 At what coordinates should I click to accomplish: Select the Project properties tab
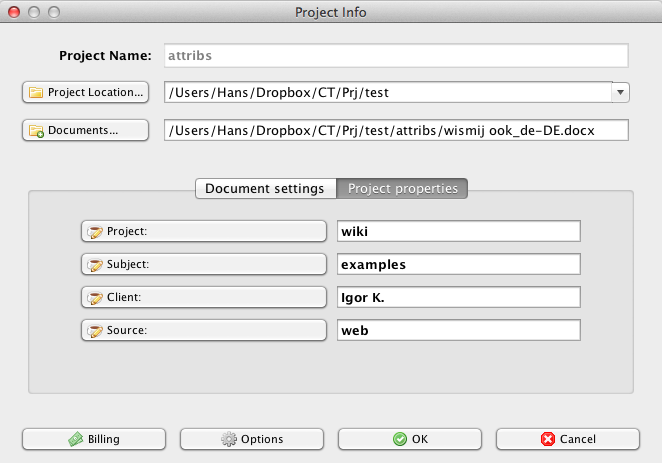coord(402,188)
